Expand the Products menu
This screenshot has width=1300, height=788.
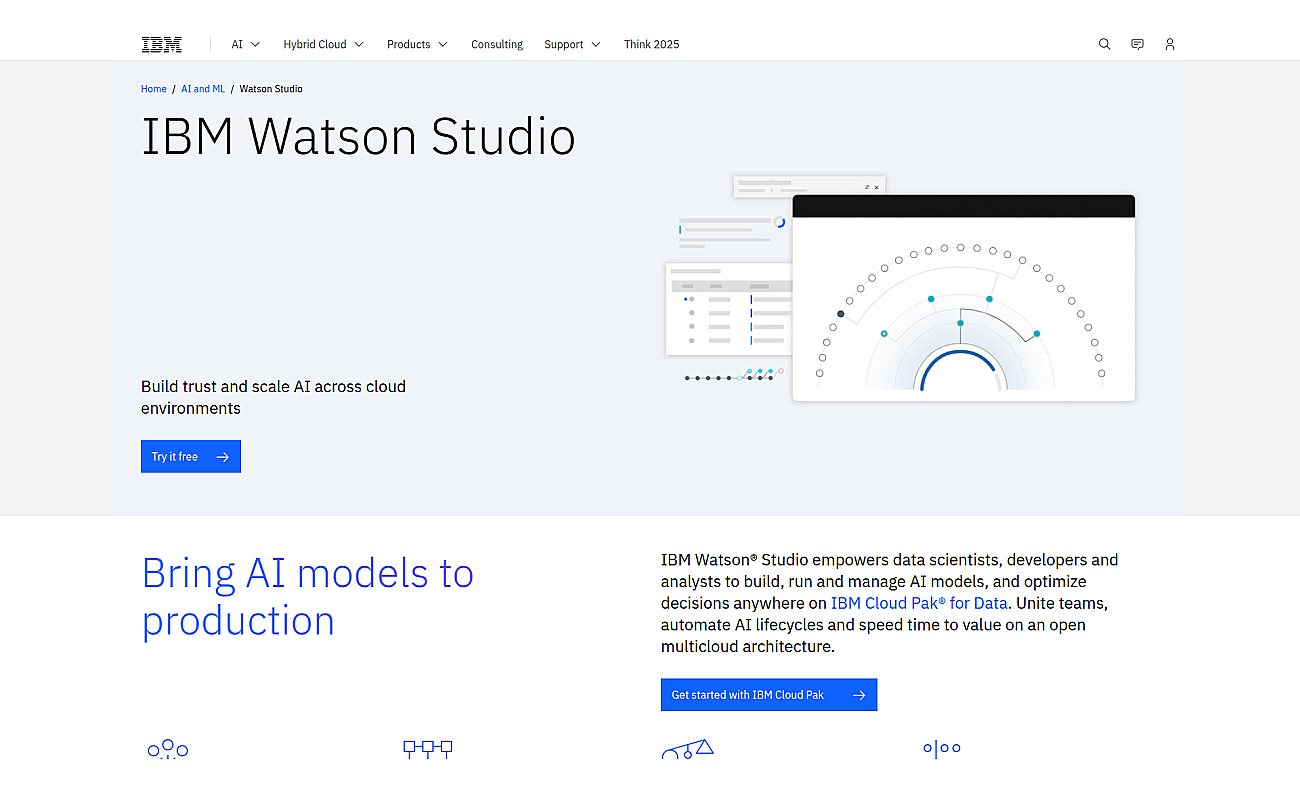click(417, 44)
